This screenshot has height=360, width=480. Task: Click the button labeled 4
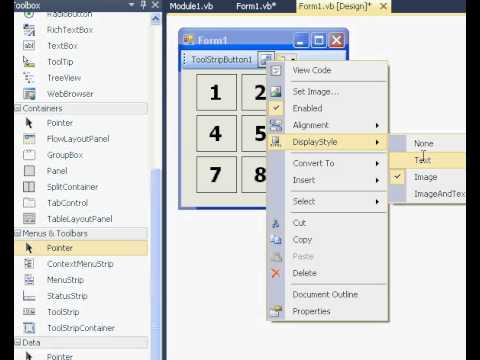[x=216, y=133]
